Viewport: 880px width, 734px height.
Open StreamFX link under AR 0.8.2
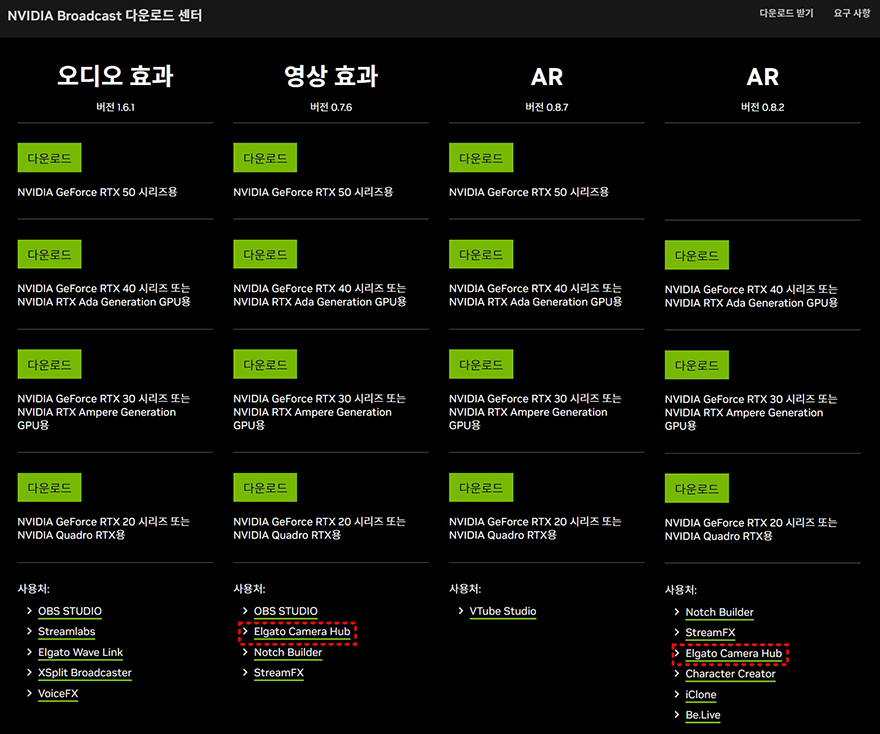(711, 632)
